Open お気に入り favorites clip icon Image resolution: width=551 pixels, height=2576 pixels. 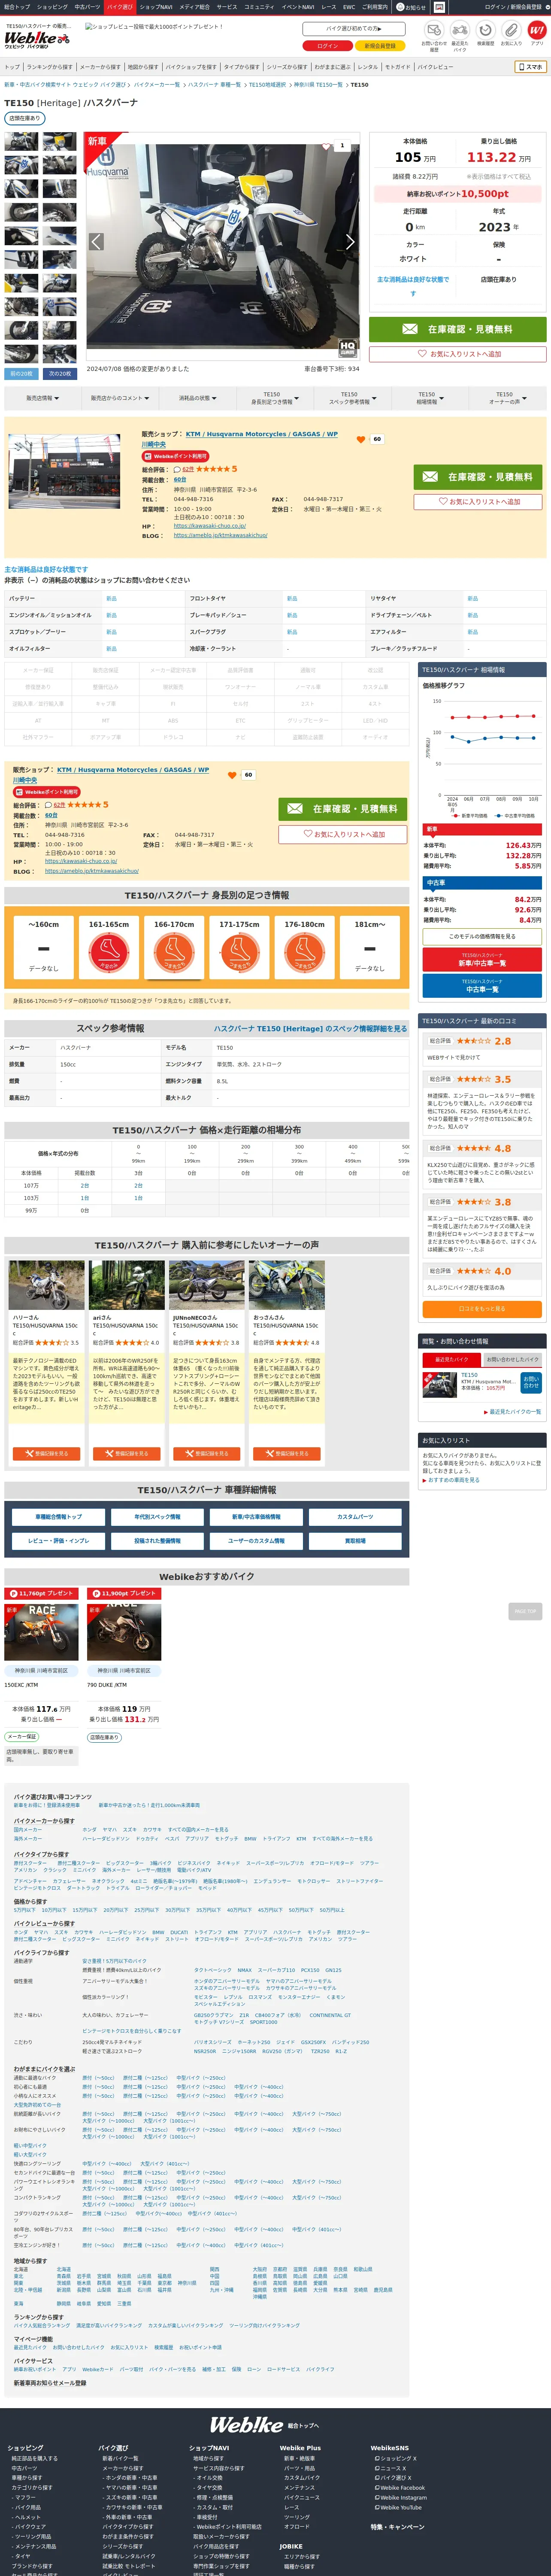[x=511, y=31]
